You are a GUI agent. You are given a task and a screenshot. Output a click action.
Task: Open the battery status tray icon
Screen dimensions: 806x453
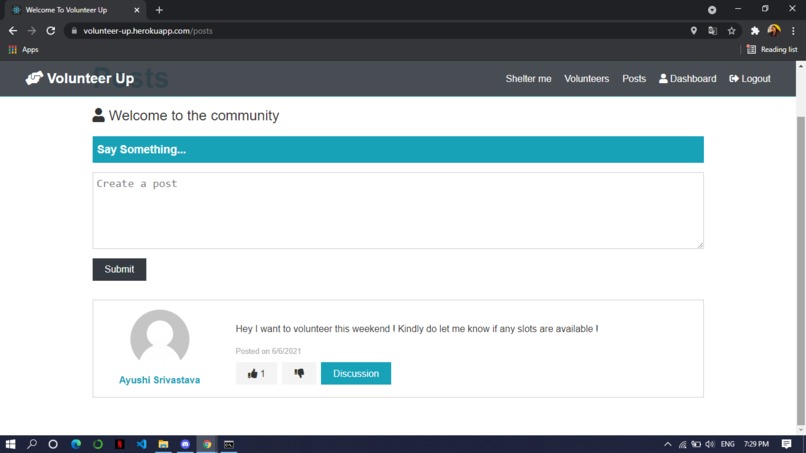coord(696,444)
